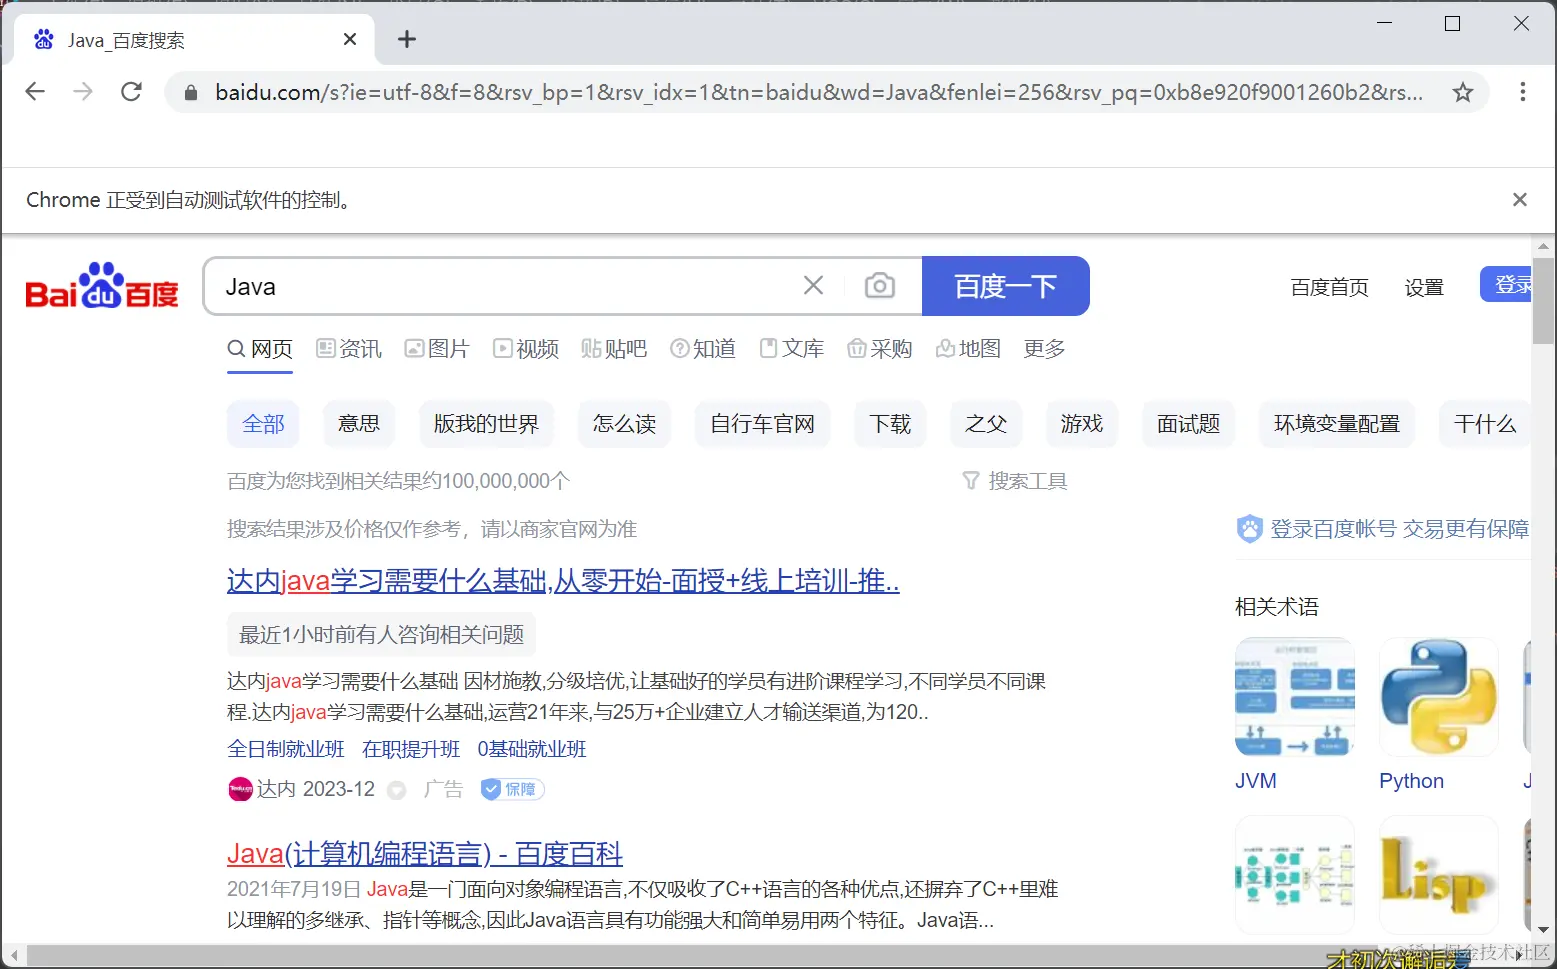The image size is (1557, 969).
Task: Click the 搜索工具 filter icon
Action: [x=971, y=481]
